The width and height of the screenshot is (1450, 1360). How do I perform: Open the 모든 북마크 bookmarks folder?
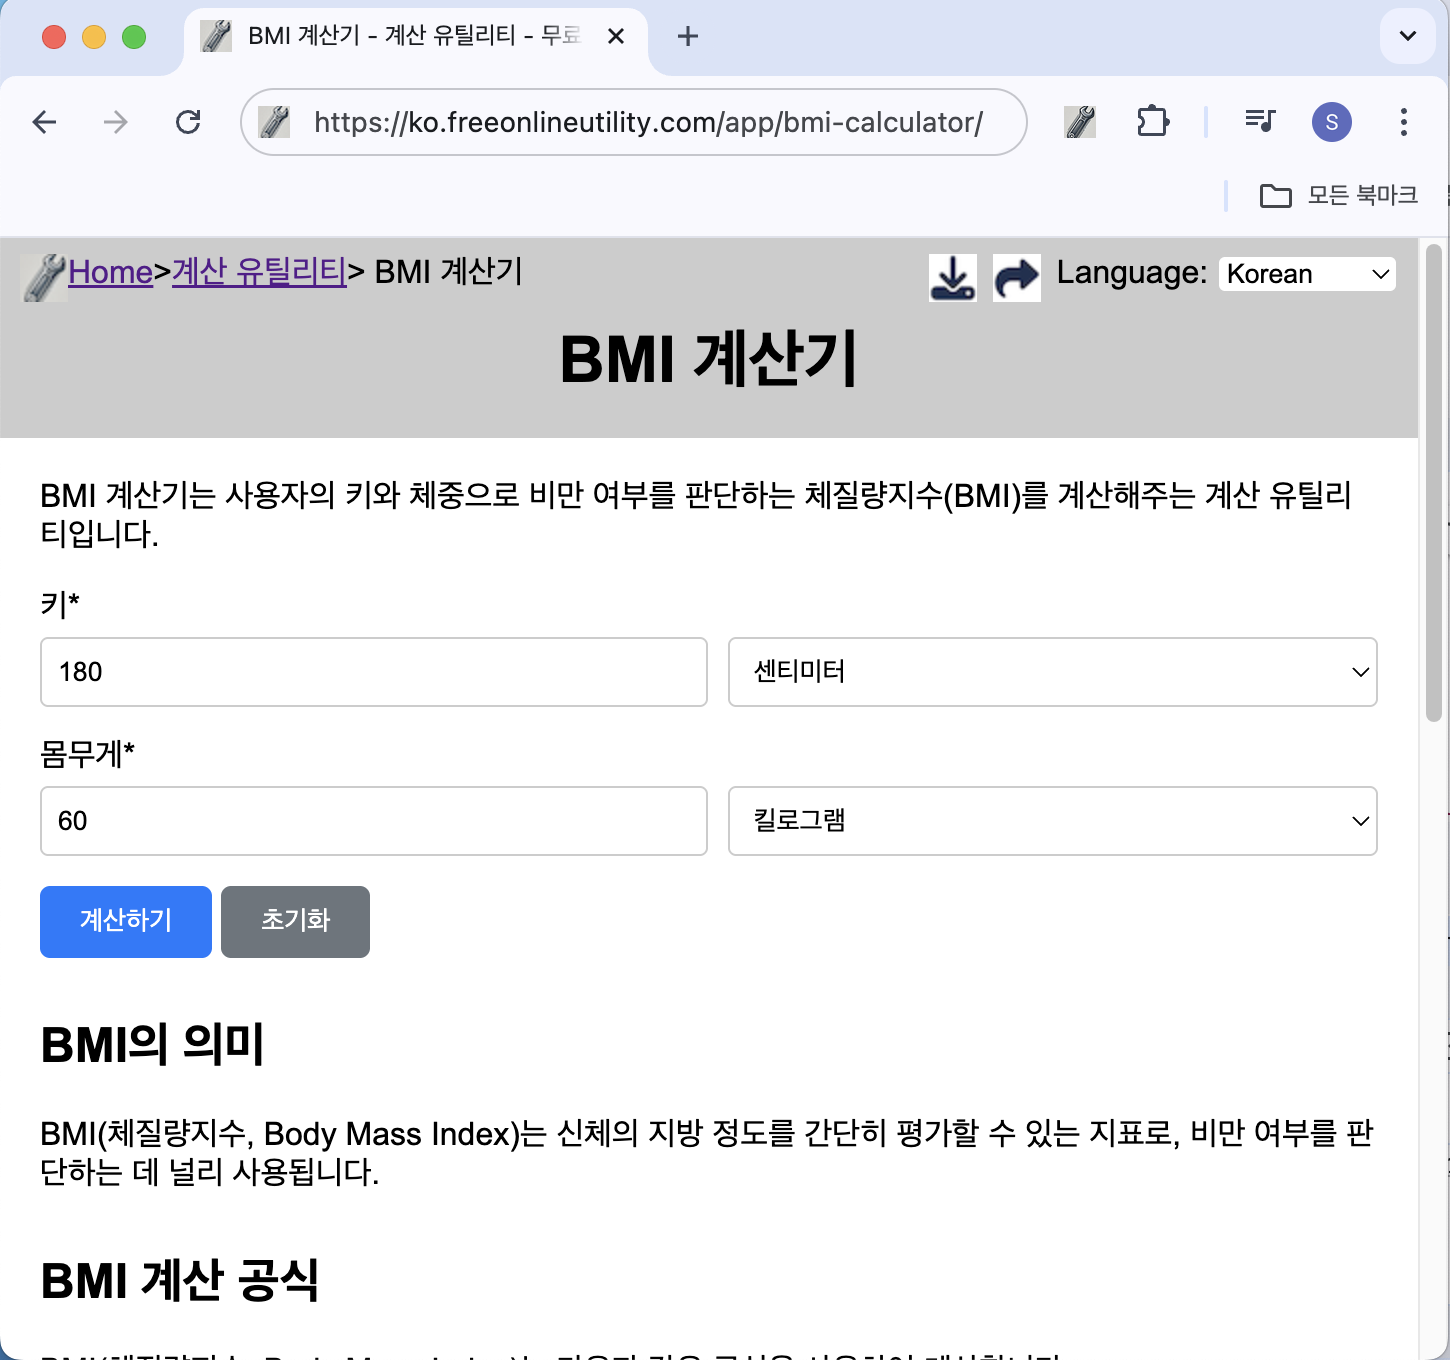pyautogui.click(x=1339, y=195)
